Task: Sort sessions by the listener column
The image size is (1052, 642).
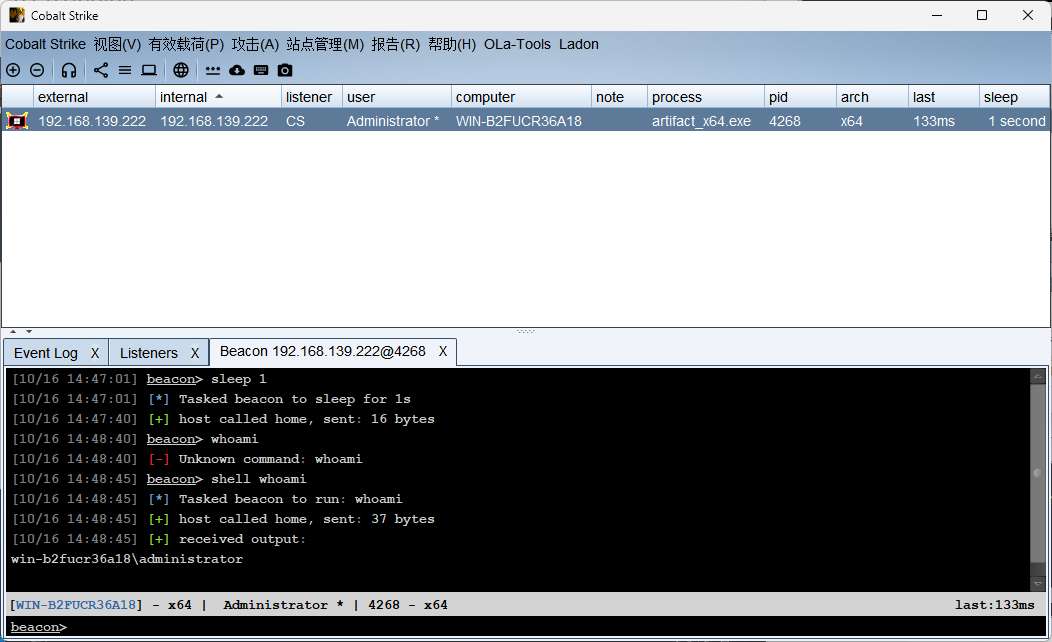Action: pyautogui.click(x=312, y=97)
